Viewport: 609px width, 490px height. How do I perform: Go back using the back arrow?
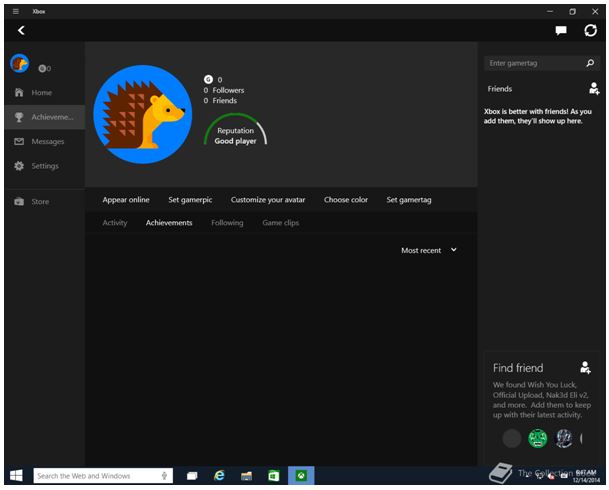tap(21, 30)
